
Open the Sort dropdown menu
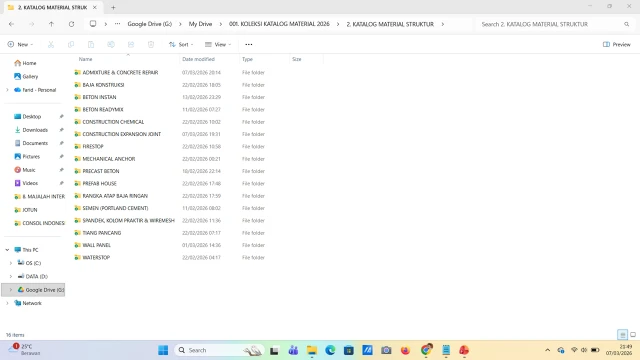coord(181,44)
